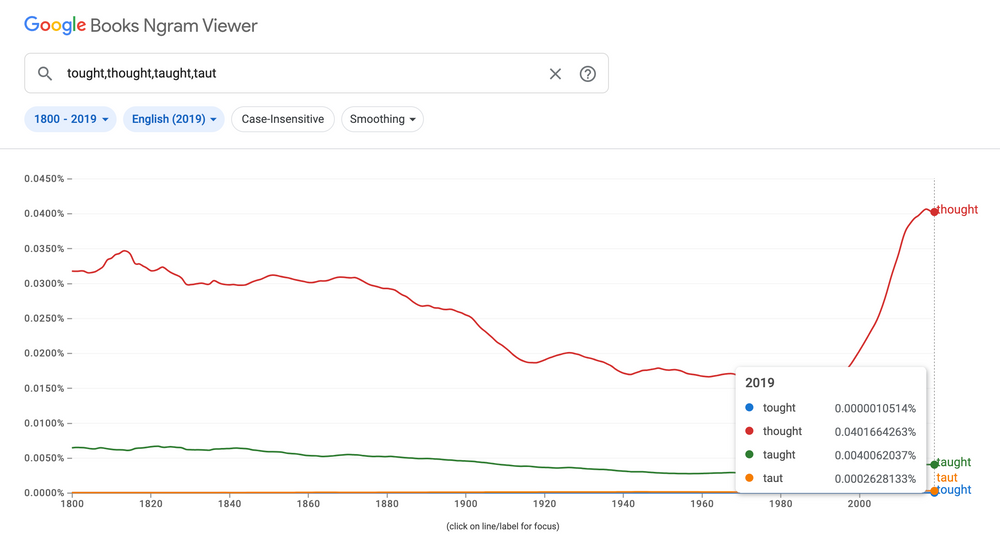Viewport: 1000px width, 534px height.
Task: Click into the ngram search text field
Action: [300, 74]
